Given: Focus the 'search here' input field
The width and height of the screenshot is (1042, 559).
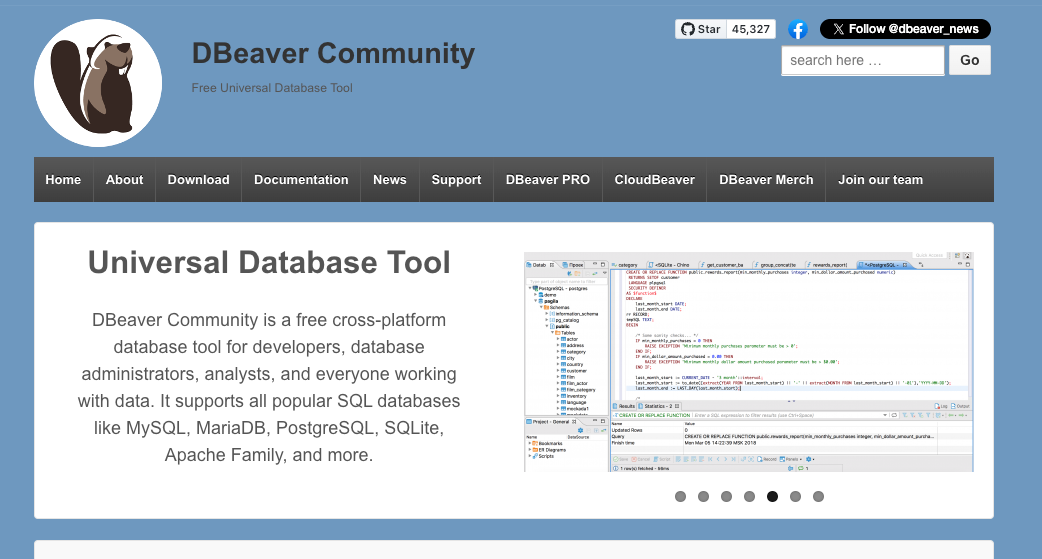Looking at the screenshot, I should pyautogui.click(x=863, y=60).
